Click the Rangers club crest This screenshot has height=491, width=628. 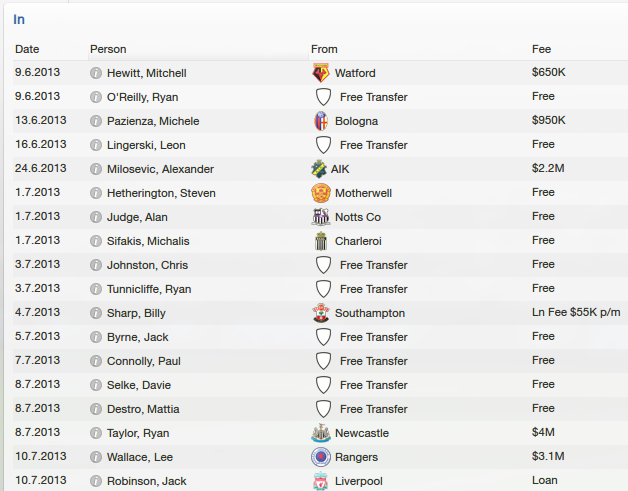(321, 457)
